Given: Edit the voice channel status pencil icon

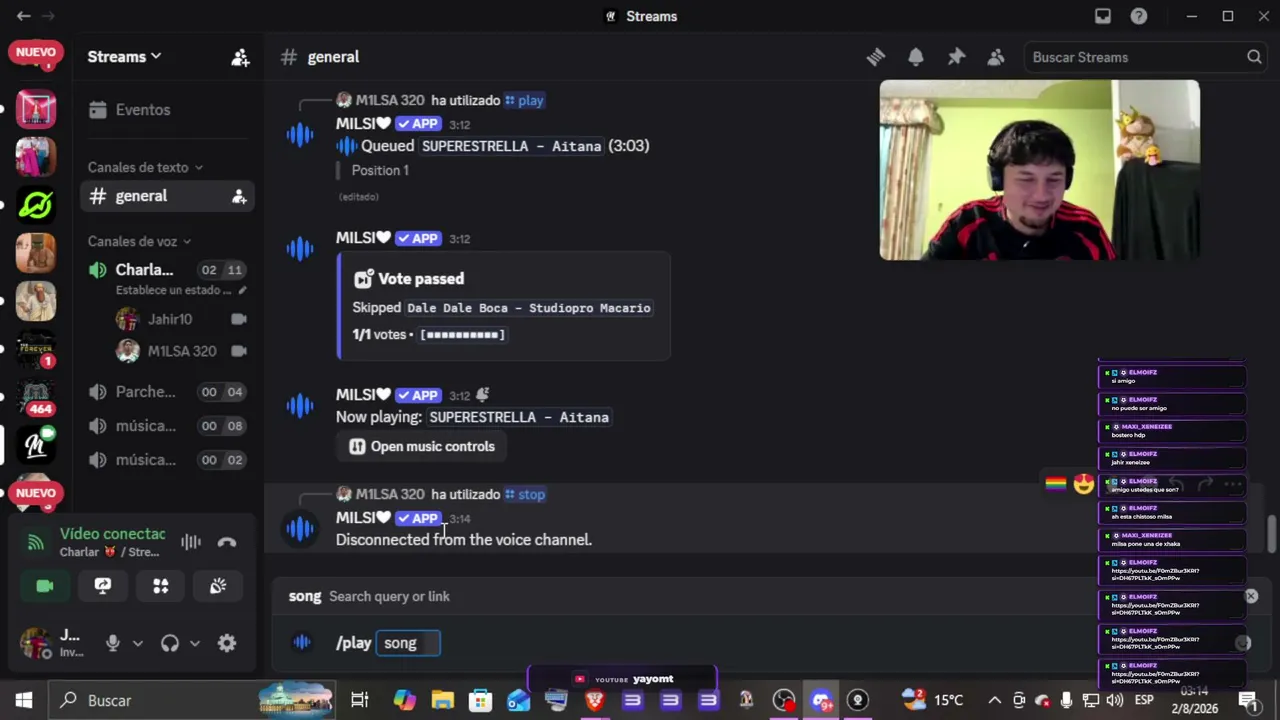Looking at the screenshot, I should pyautogui.click(x=242, y=290).
